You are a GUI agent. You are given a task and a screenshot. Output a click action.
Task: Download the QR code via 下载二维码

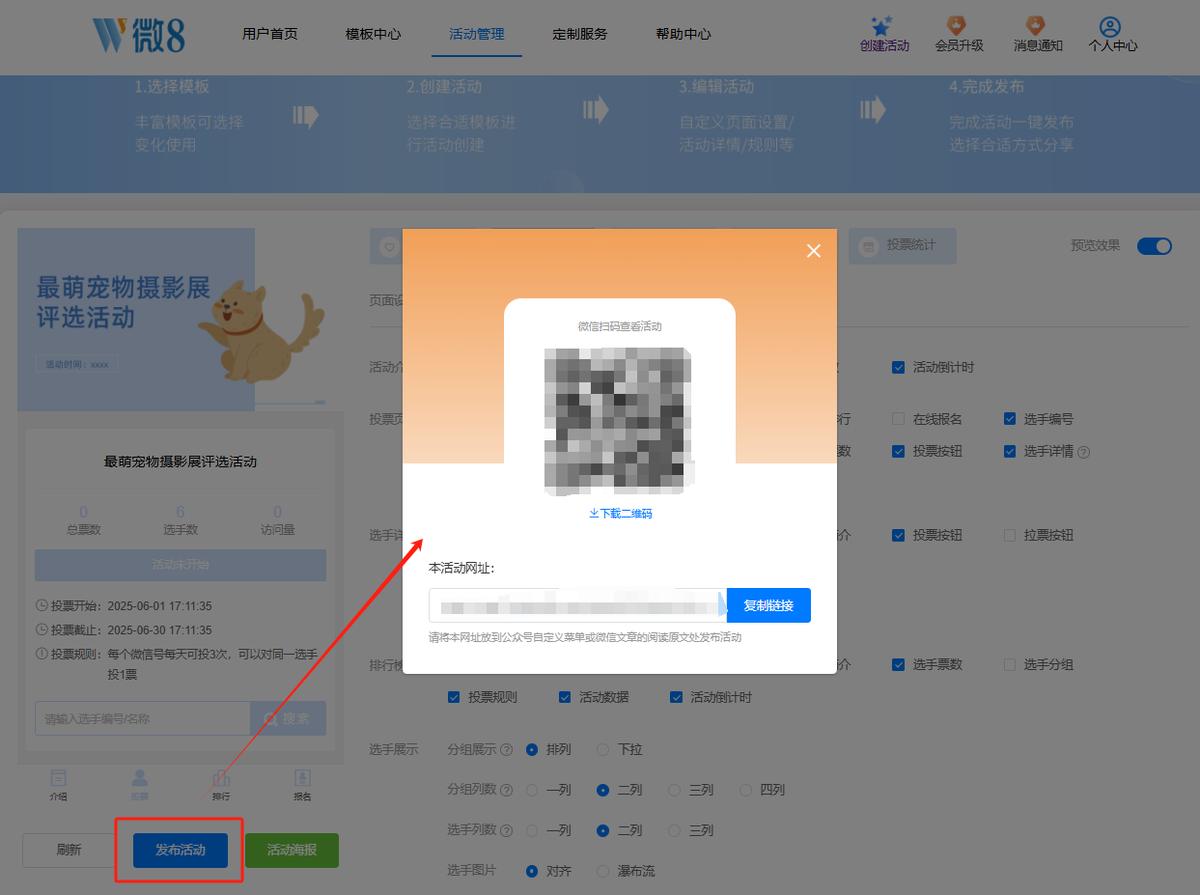[620, 513]
